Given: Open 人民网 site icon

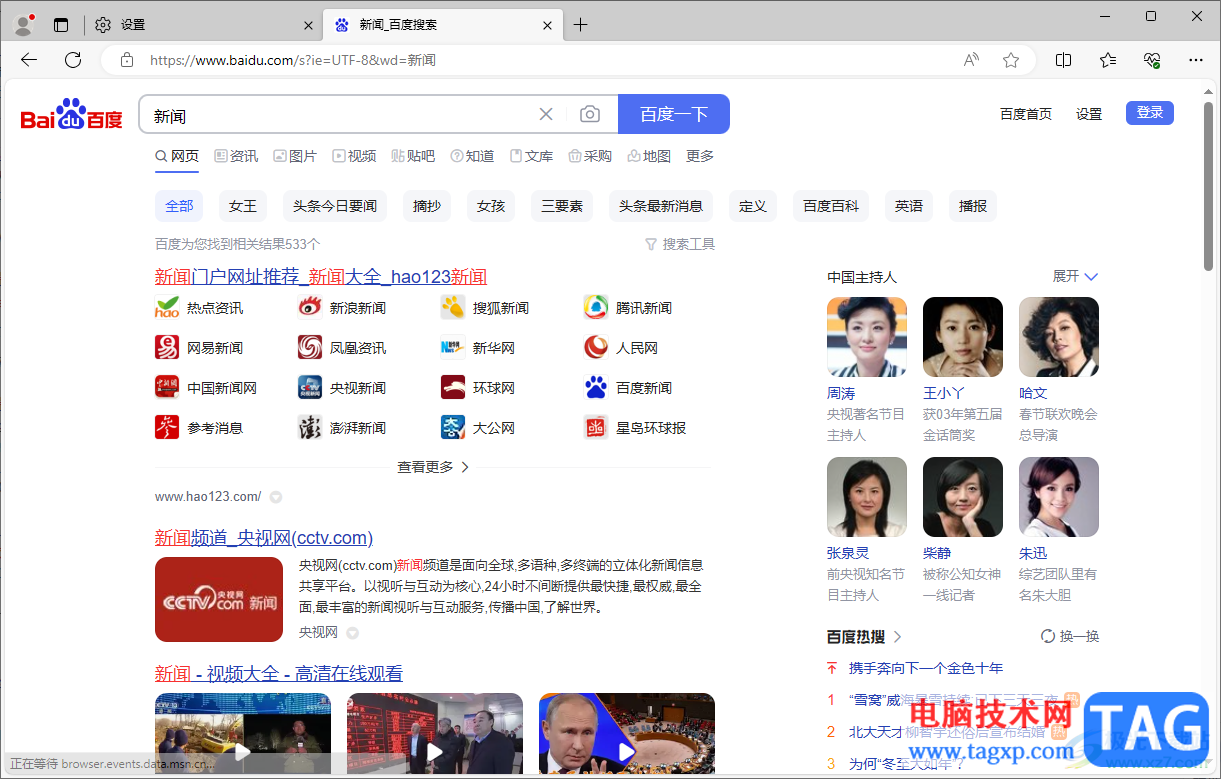Looking at the screenshot, I should 596,348.
